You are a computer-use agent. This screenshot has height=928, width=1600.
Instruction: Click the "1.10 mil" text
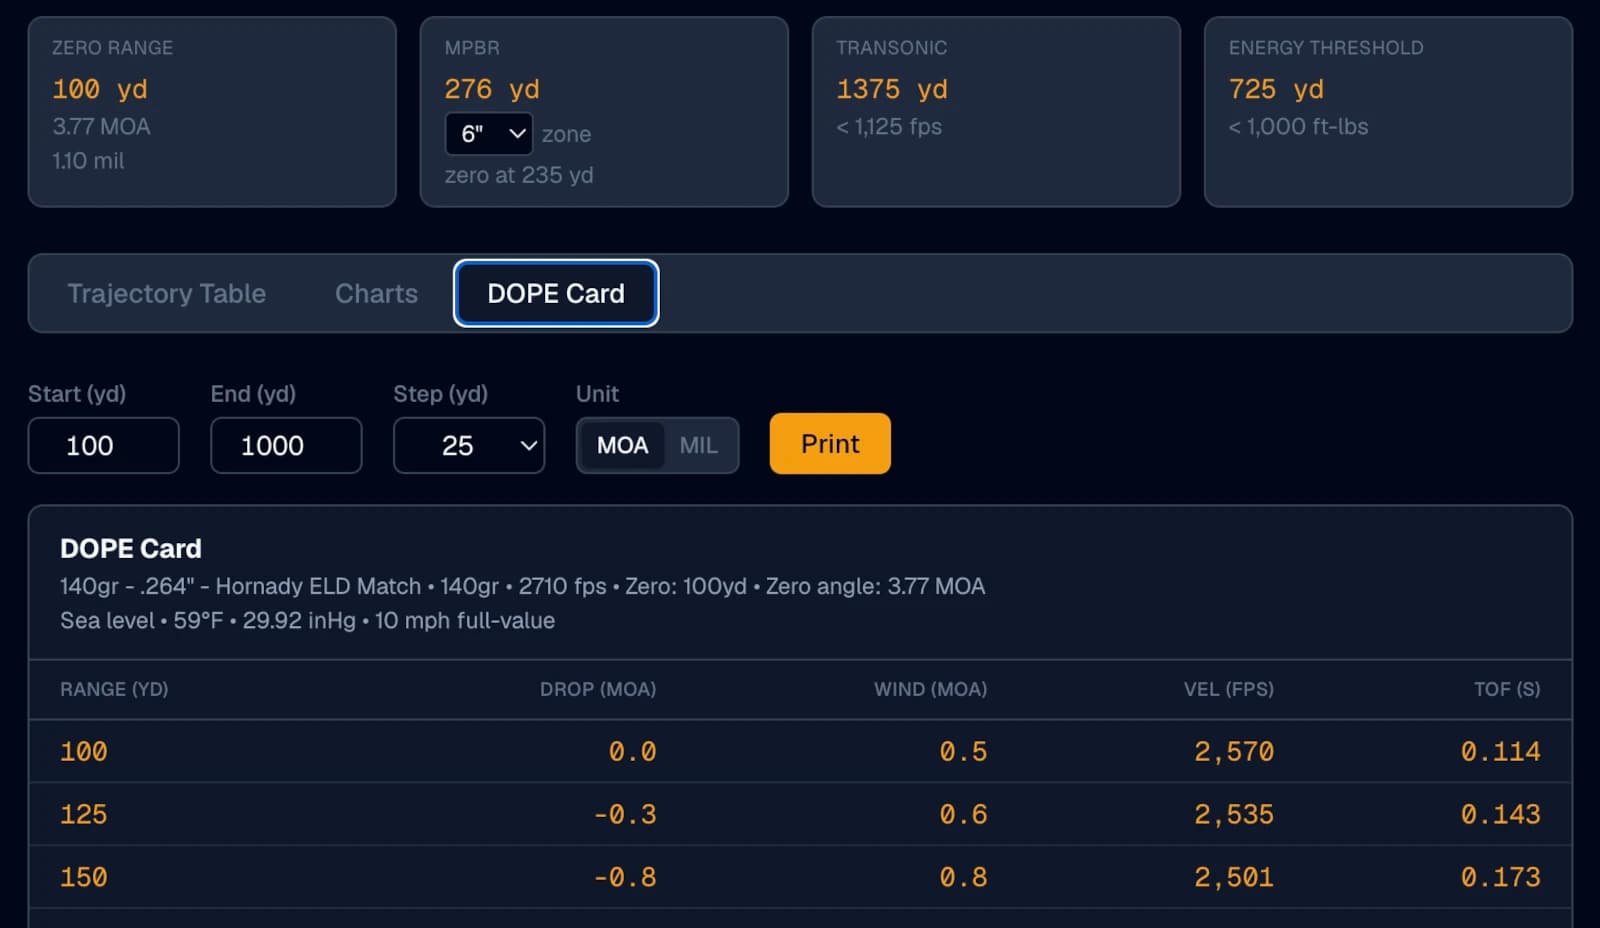click(x=88, y=161)
